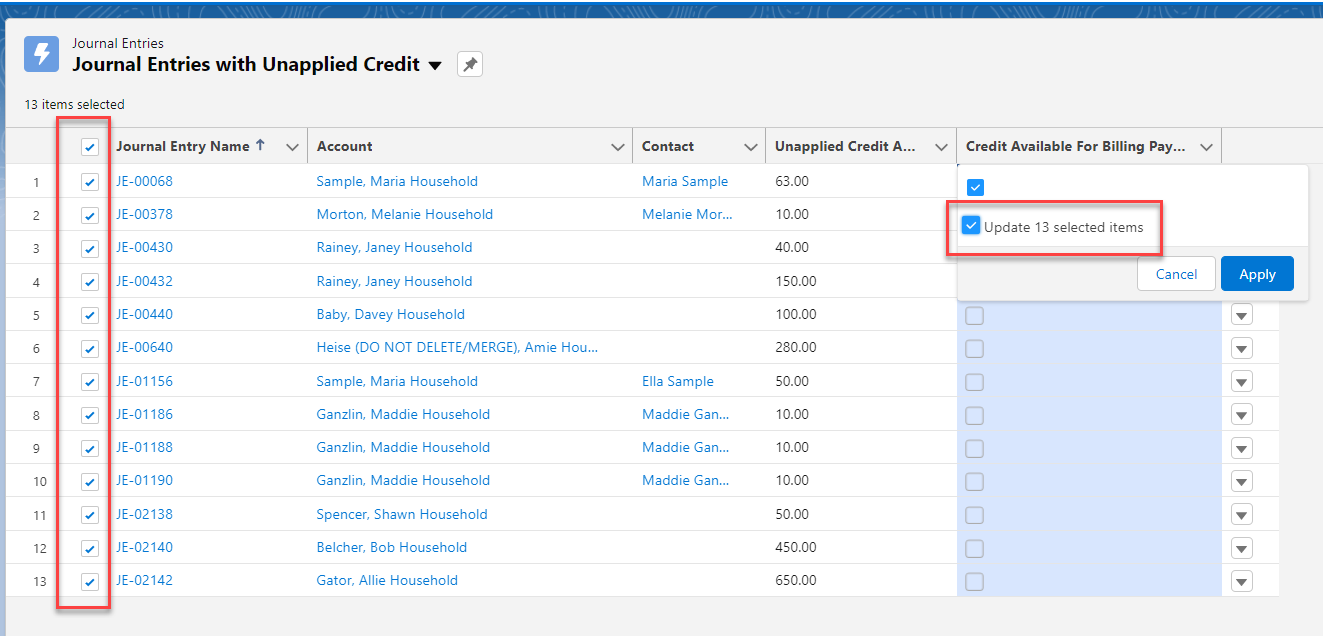Cancel the inline bulk edit

tap(1176, 273)
